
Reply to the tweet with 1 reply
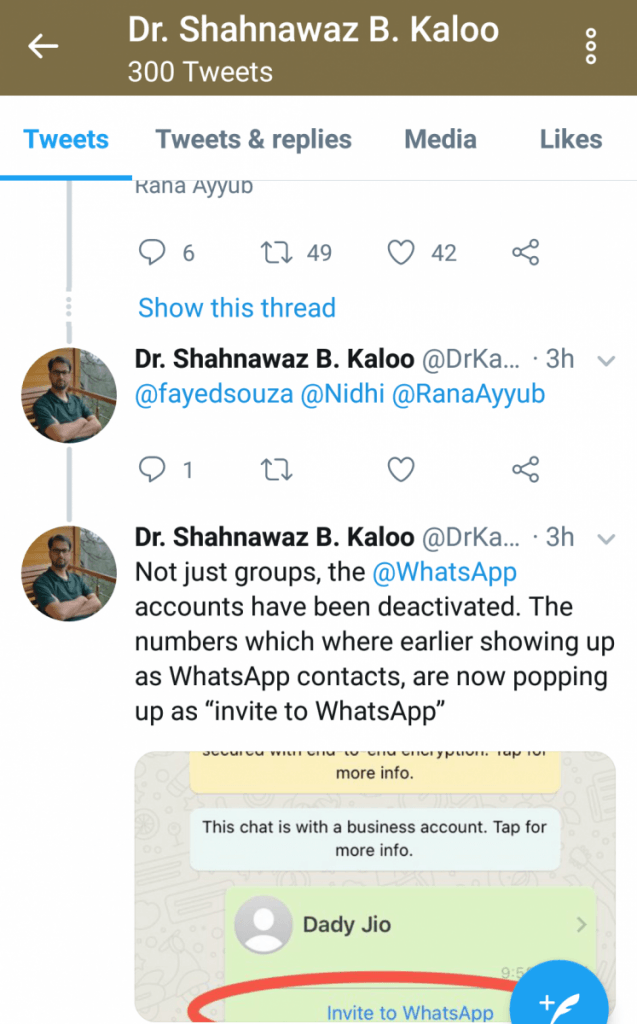coord(151,468)
